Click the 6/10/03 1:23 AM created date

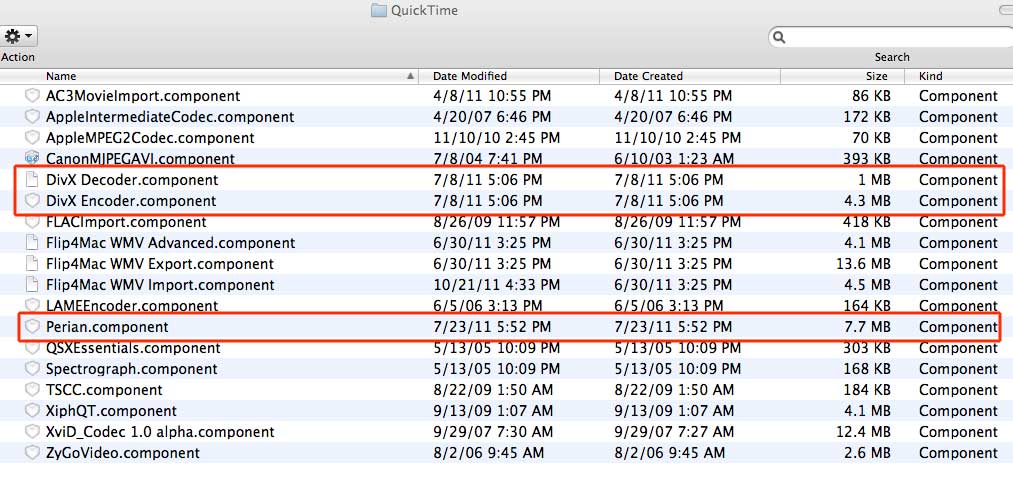674,158
